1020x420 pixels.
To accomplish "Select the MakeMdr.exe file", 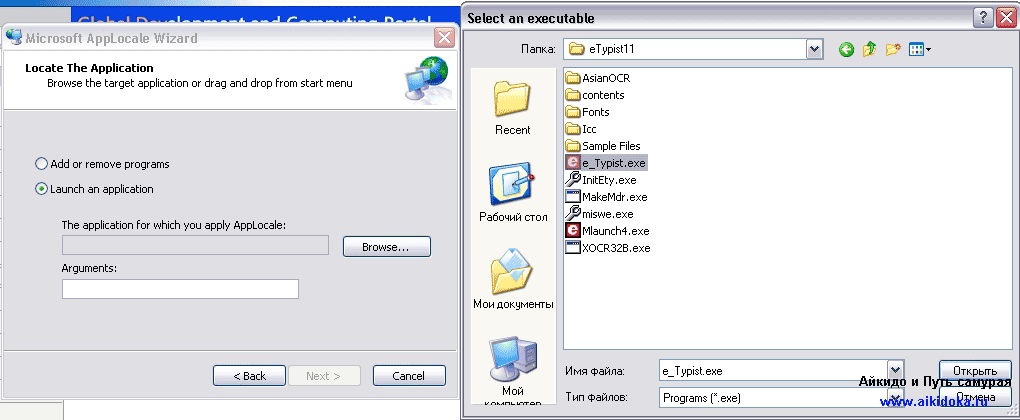I will (606, 196).
